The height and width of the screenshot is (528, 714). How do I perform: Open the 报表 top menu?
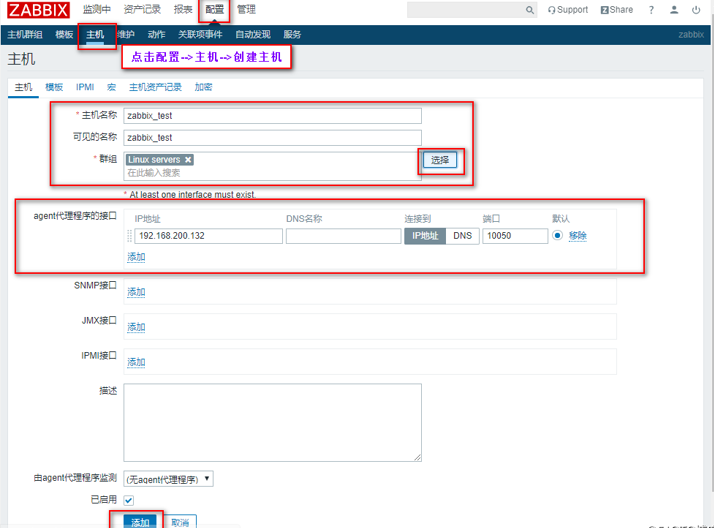tap(183, 10)
